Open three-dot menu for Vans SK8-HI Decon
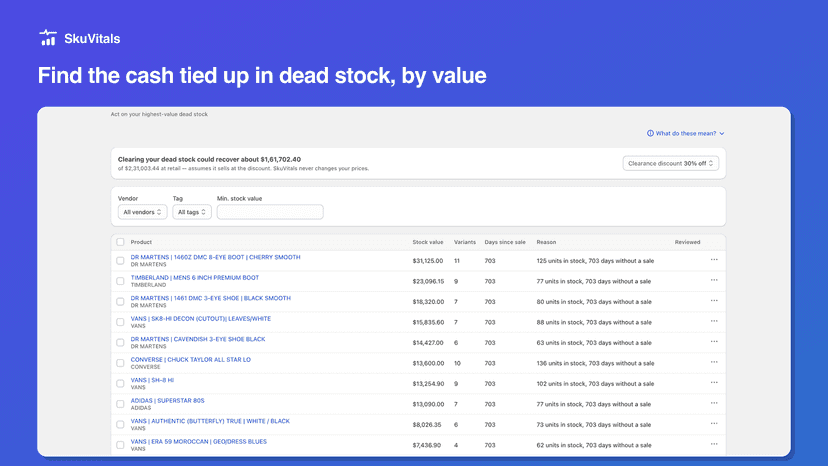Screen dimensions: 828x466 (x=714, y=321)
